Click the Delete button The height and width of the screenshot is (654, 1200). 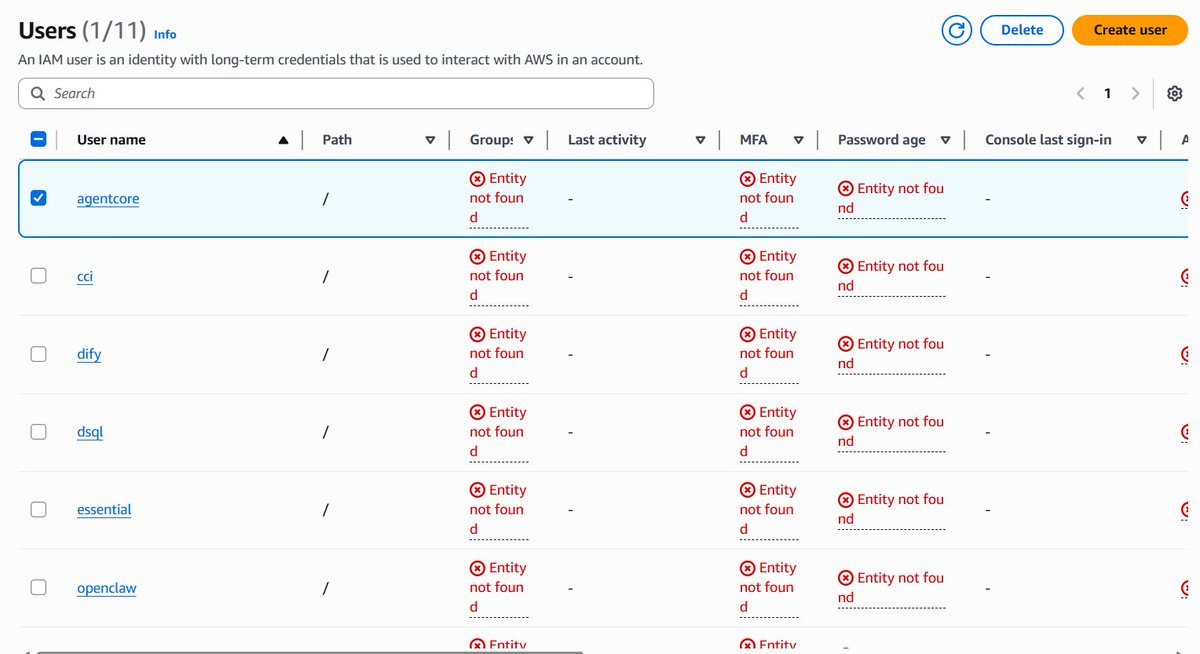point(1022,30)
